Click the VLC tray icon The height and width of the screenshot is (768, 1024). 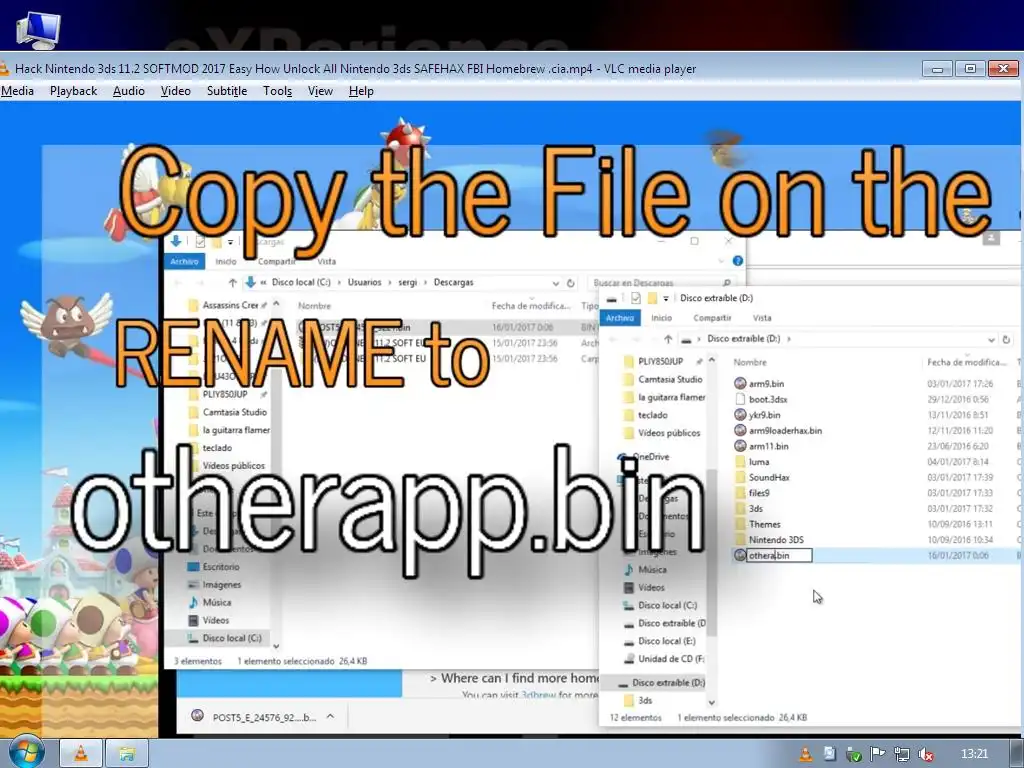[806, 754]
